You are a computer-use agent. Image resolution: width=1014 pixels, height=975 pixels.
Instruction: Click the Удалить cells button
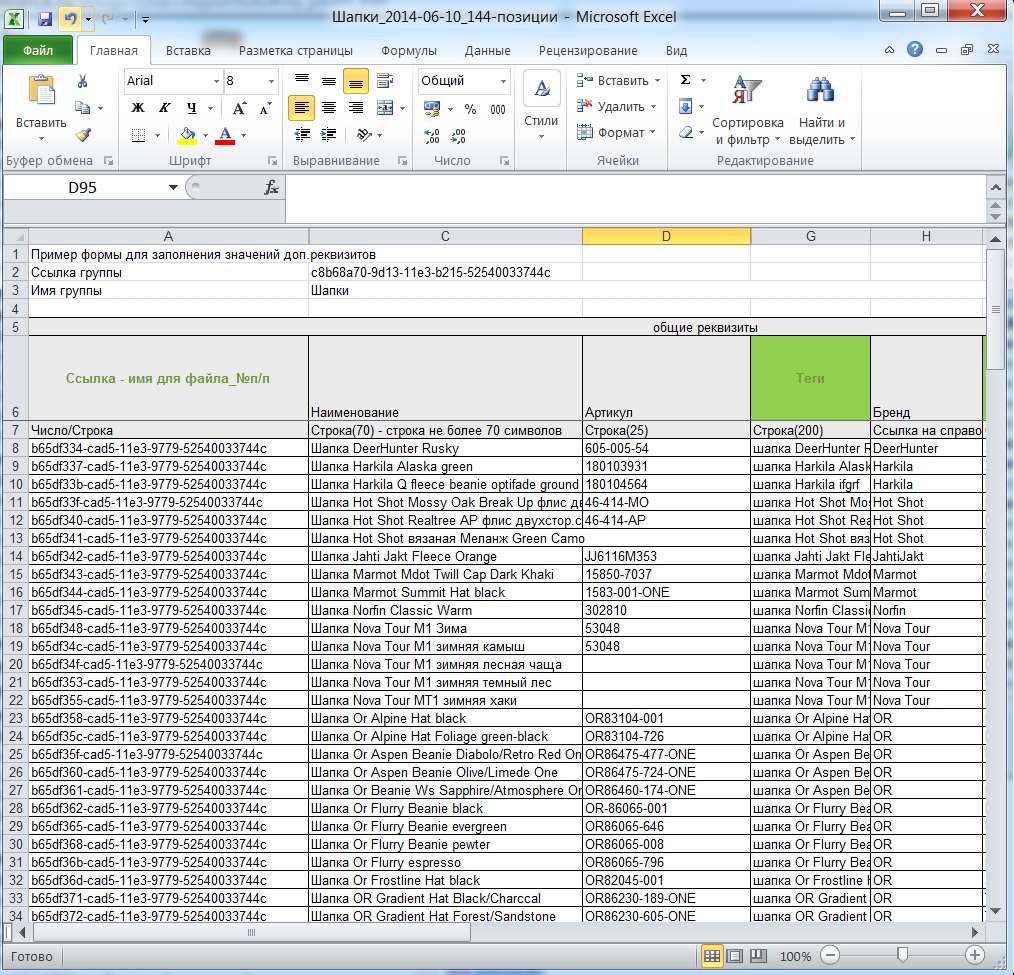tap(617, 107)
